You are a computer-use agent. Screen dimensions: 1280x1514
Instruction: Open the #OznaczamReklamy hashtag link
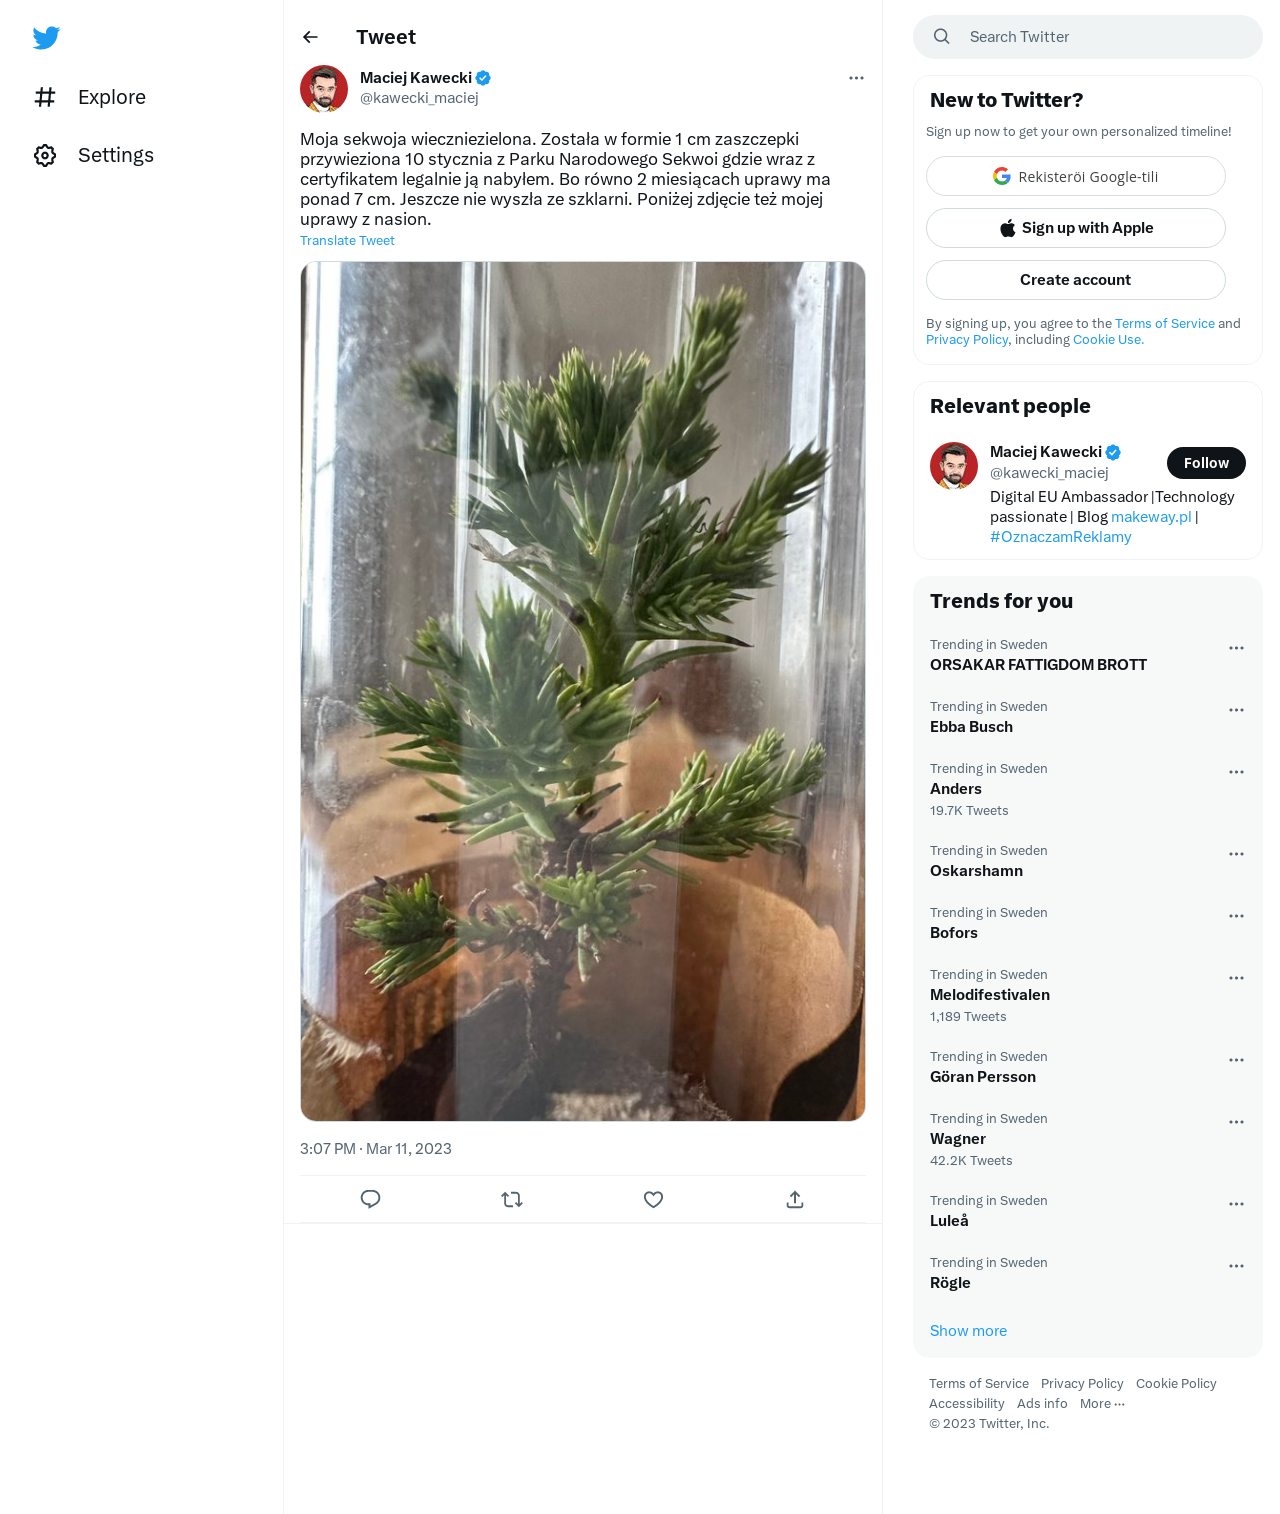1061,537
